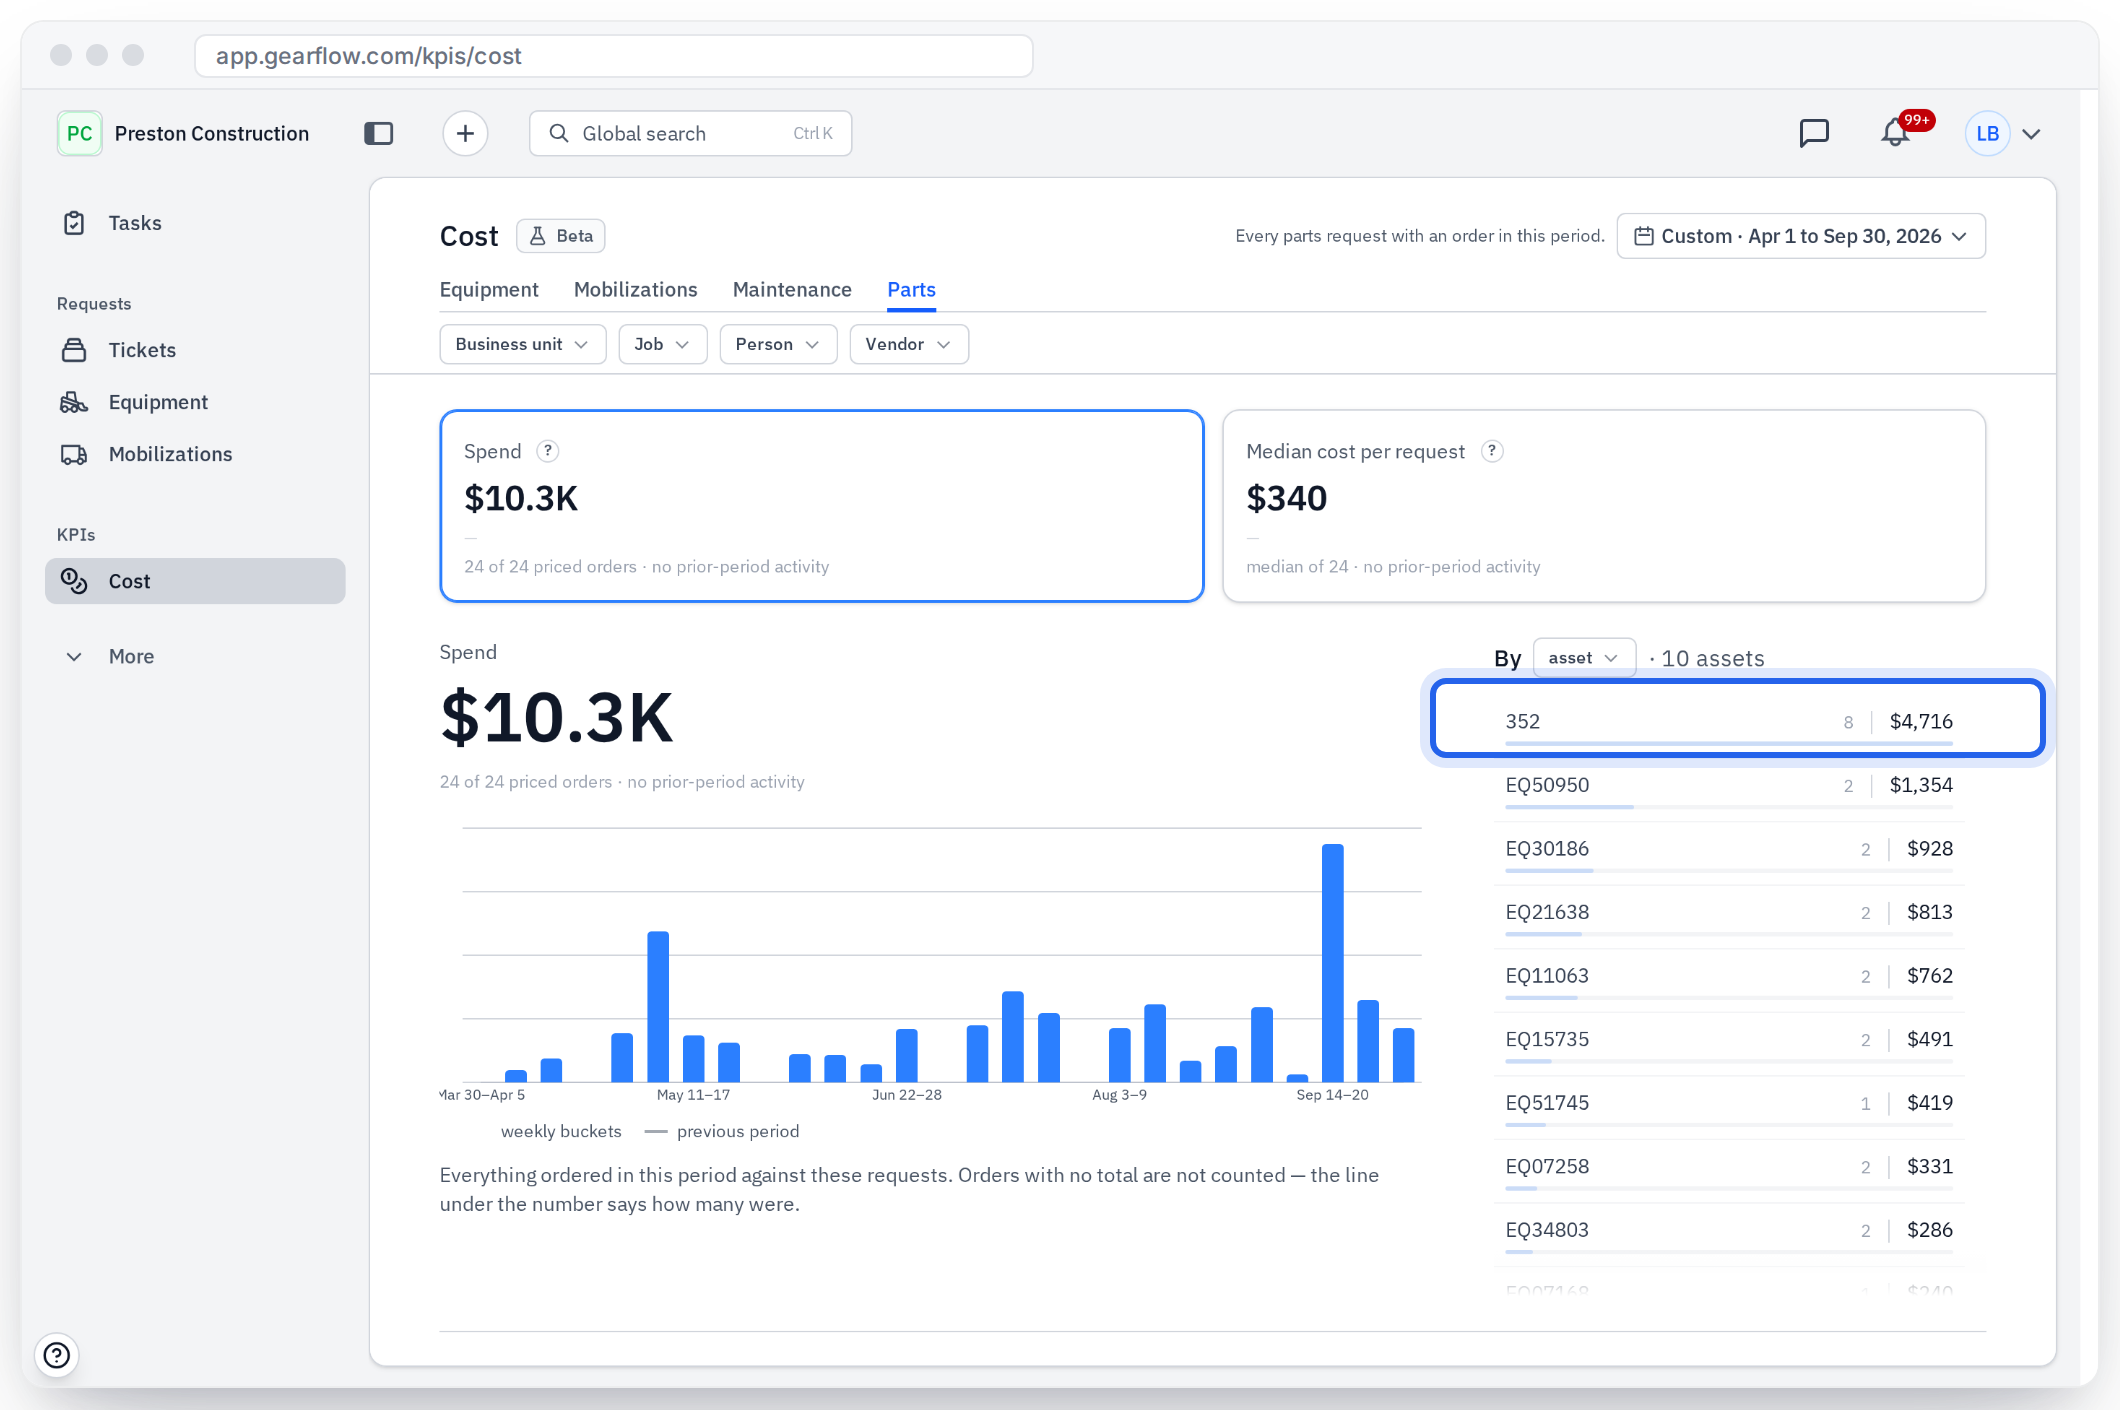Open the Person filter dropdown
The image size is (2120, 1410).
coord(778,344)
